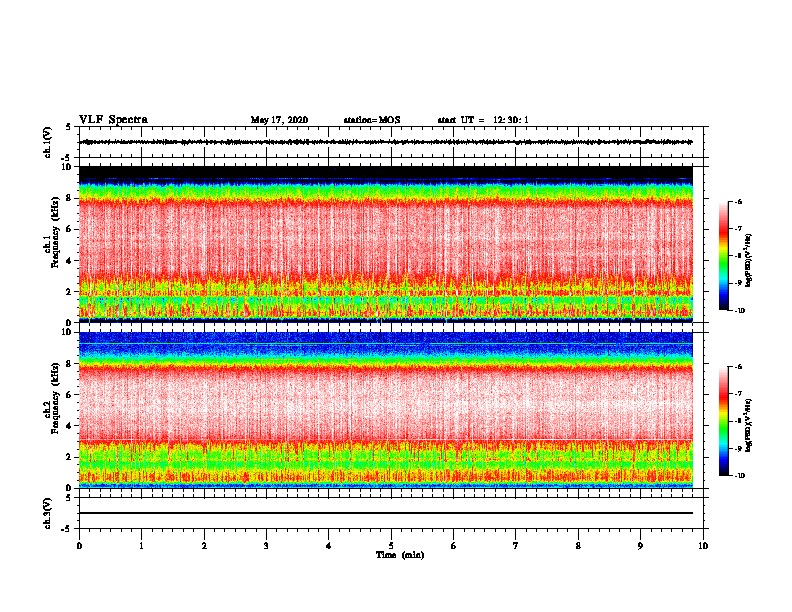This screenshot has height=612, width=792.
Task: Click the ch.2 color scale bar
Action: [x=723, y=421]
